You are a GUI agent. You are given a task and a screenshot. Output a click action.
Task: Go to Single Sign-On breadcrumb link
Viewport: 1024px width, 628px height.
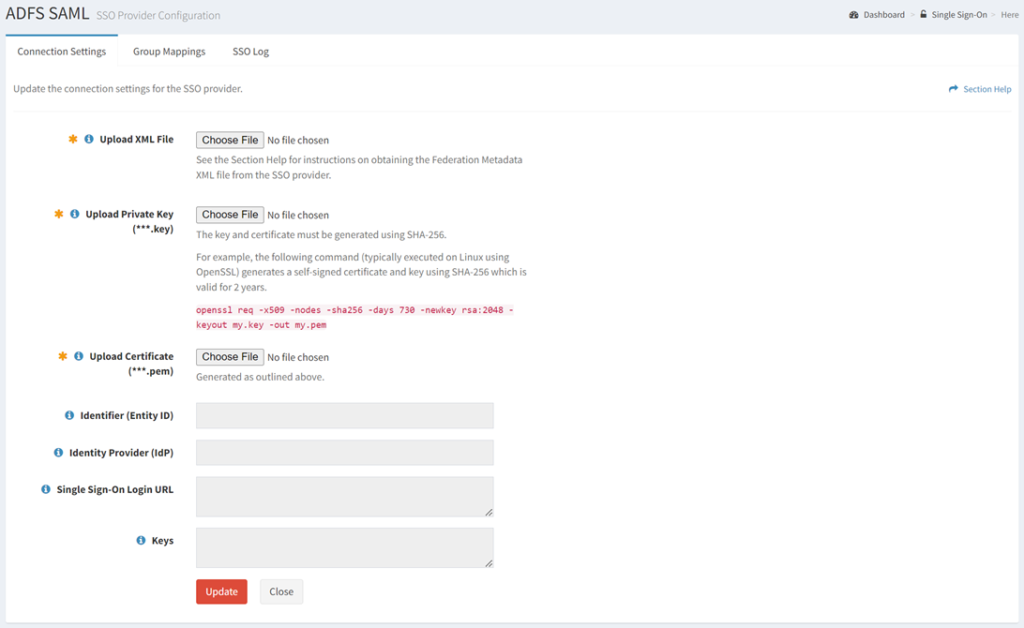pos(958,15)
